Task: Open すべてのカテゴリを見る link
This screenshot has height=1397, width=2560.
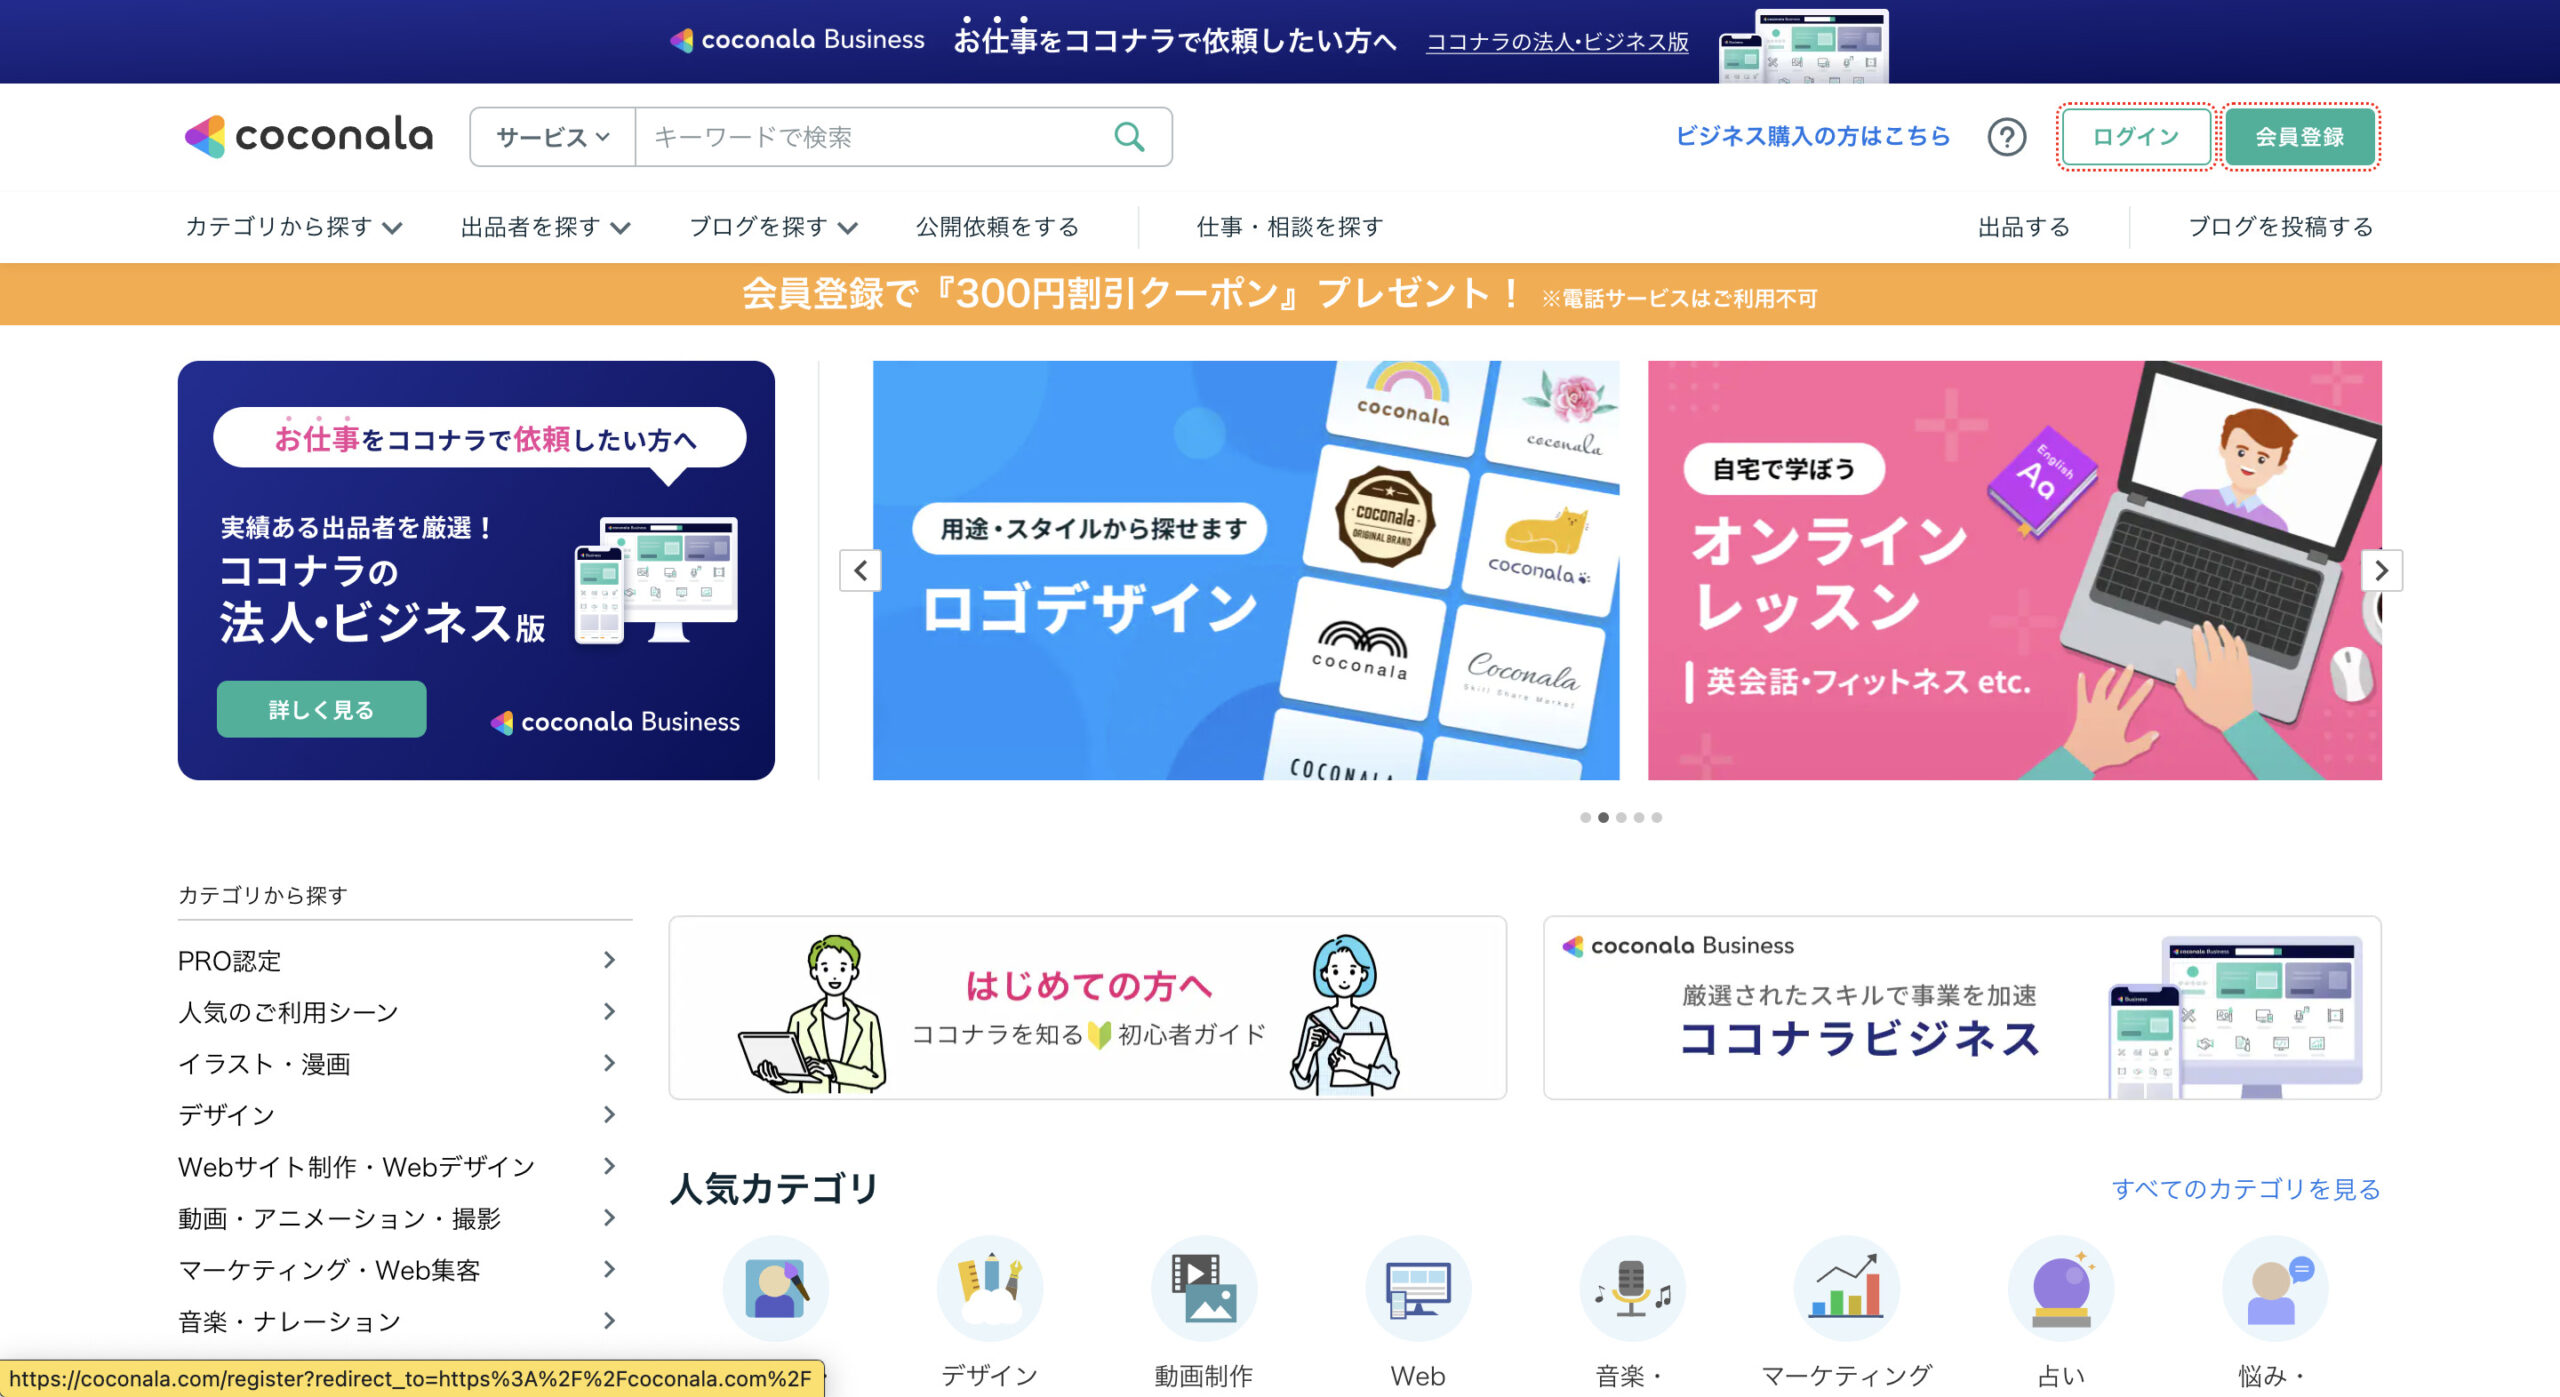Action: click(2246, 1188)
